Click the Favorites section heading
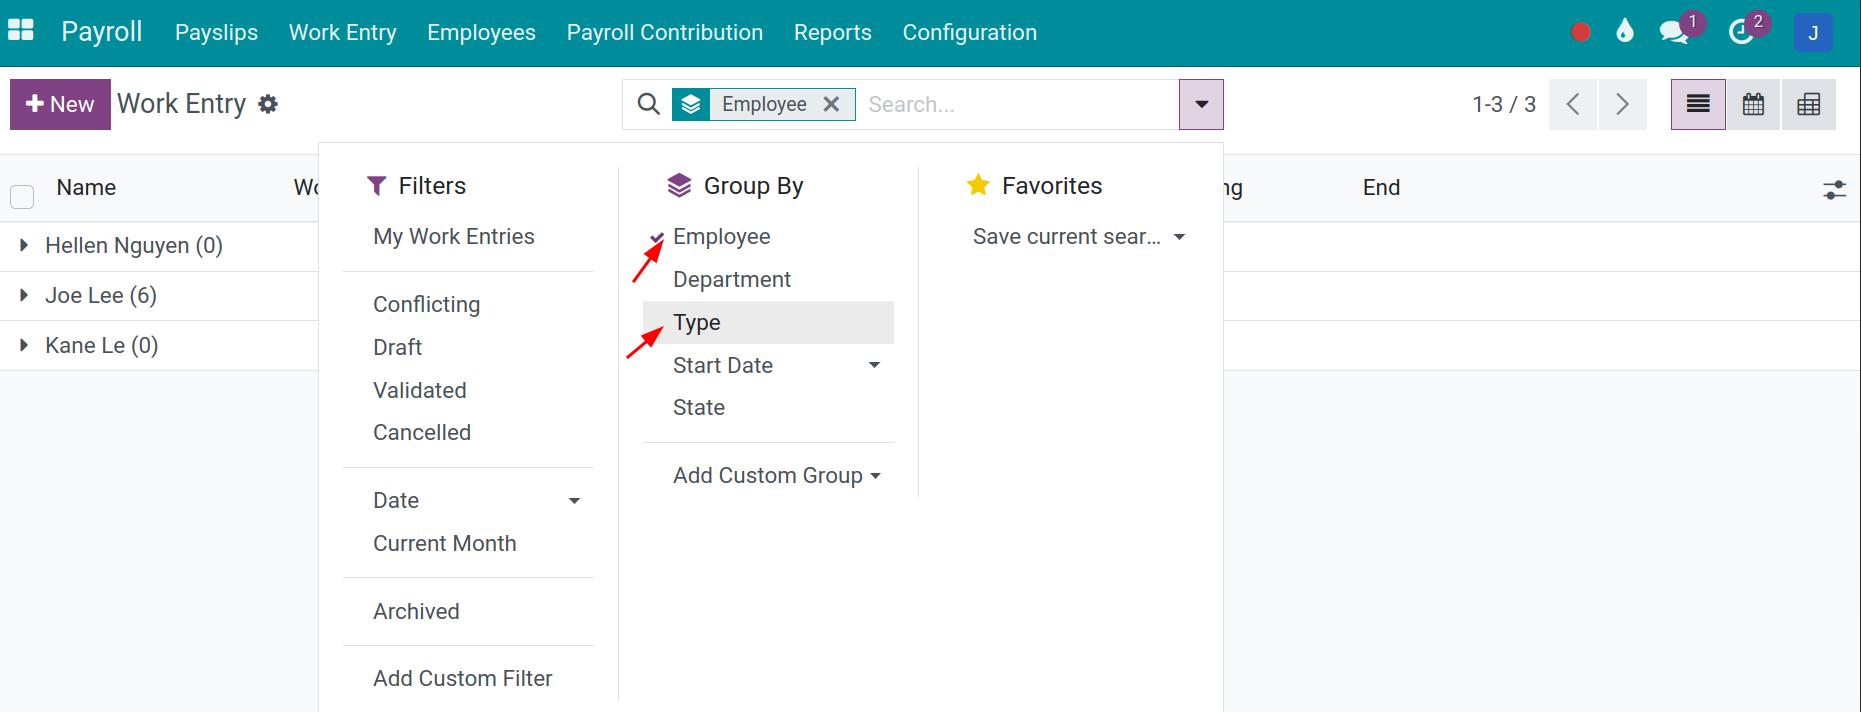Viewport: 1861px width, 712px height. click(x=1035, y=185)
